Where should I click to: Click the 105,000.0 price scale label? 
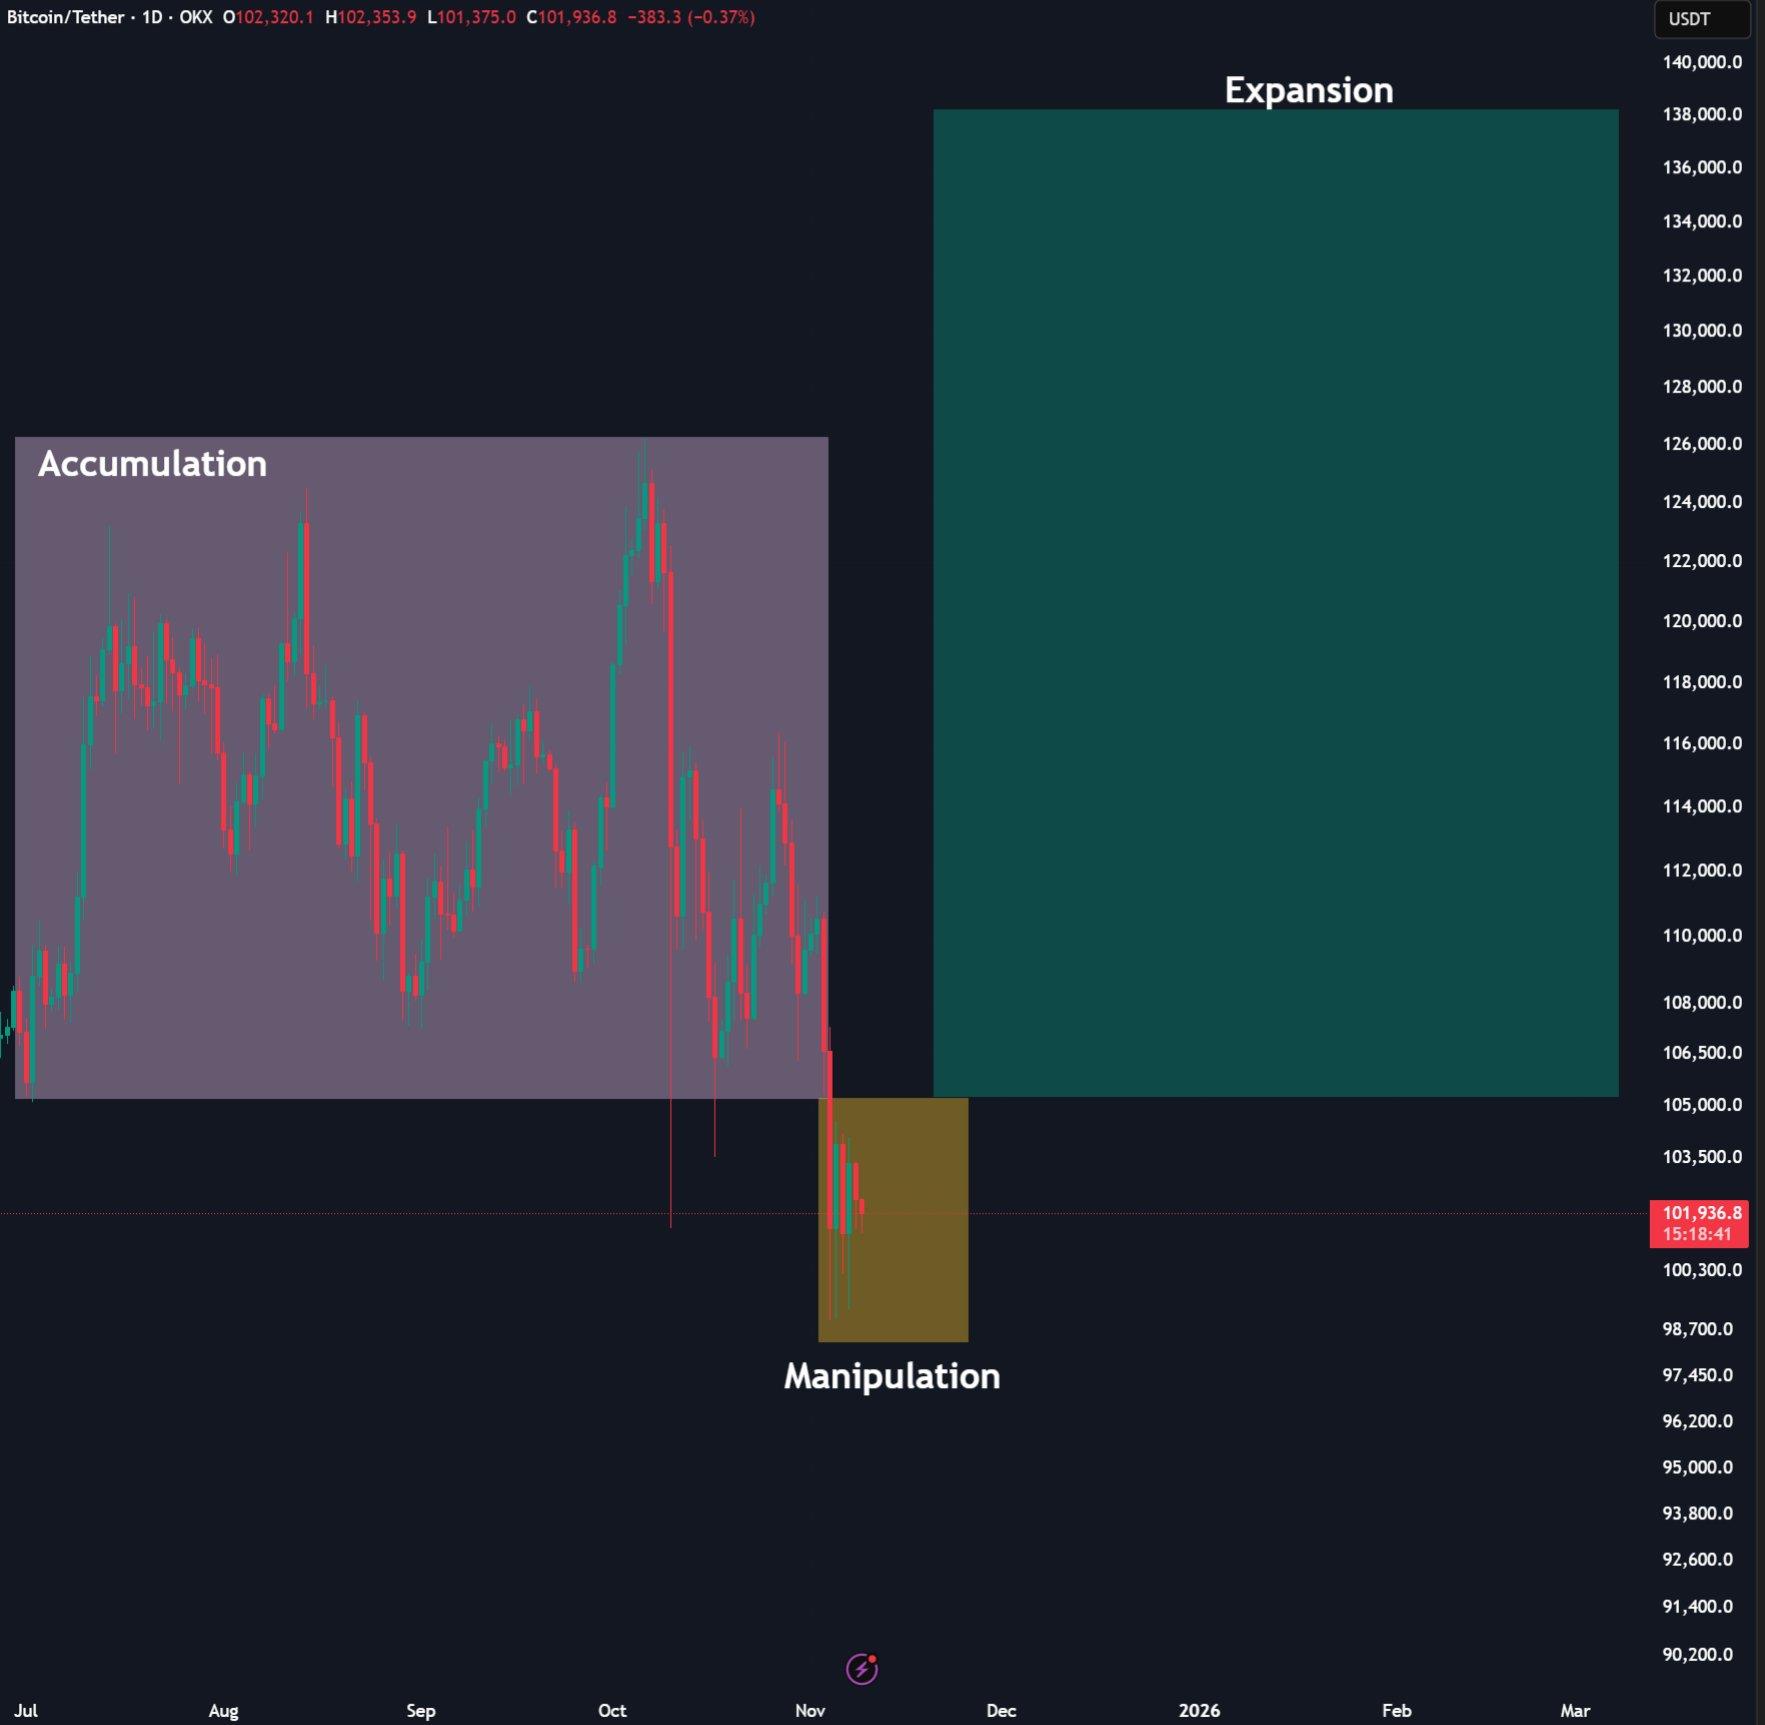point(1701,1104)
